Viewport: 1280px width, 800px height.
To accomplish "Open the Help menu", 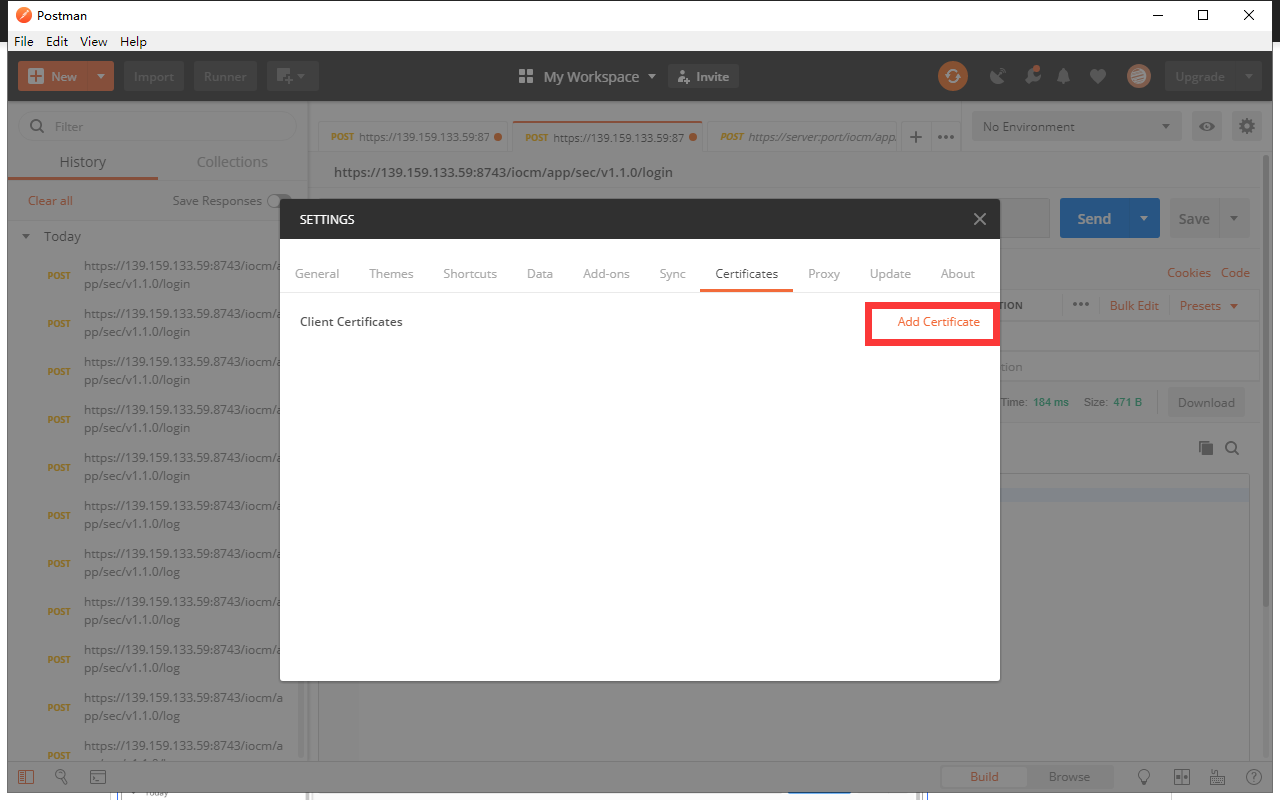I will pos(133,41).
